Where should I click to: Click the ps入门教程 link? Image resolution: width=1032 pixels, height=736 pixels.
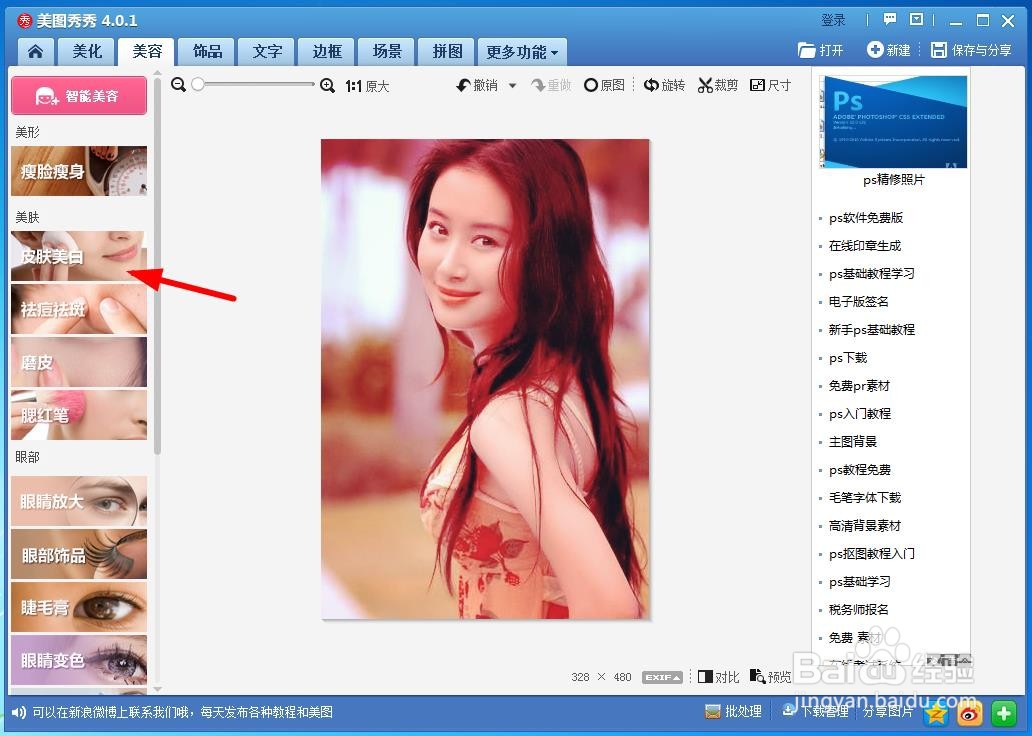pos(860,414)
